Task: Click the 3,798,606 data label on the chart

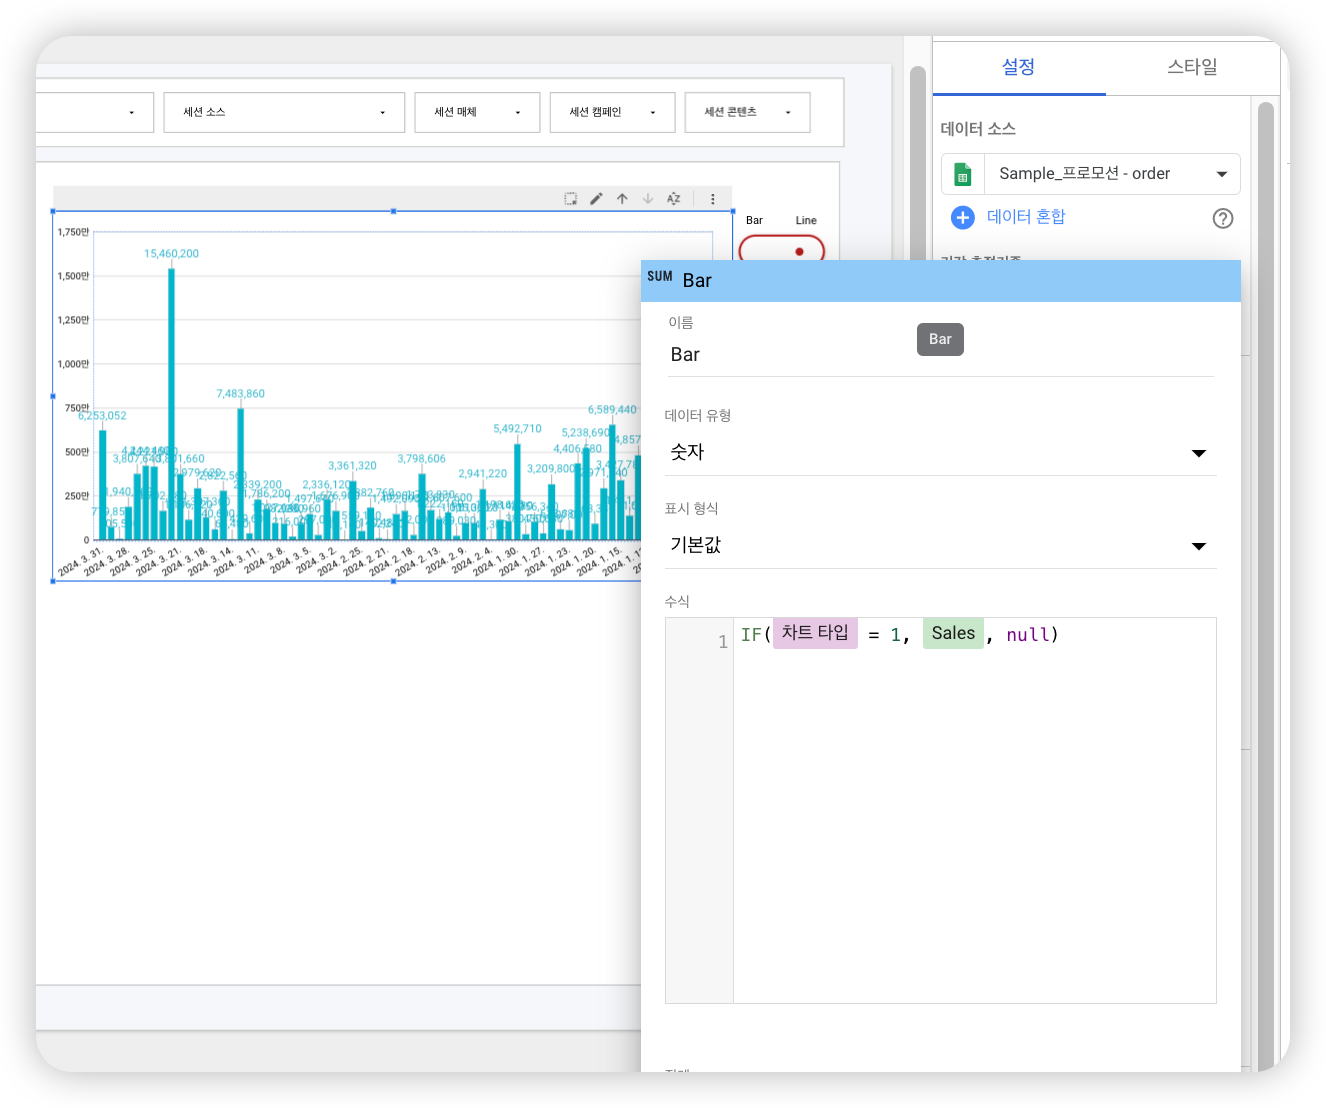Action: [x=421, y=459]
